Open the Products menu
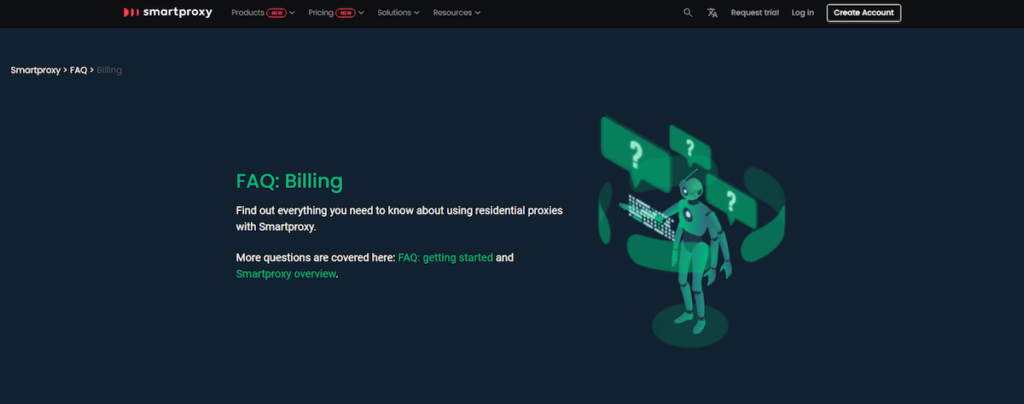1024x404 pixels. (248, 12)
